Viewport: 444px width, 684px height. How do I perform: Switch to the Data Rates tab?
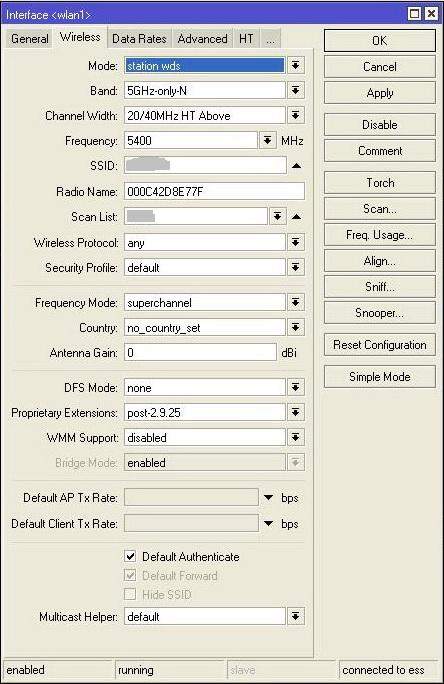(139, 39)
